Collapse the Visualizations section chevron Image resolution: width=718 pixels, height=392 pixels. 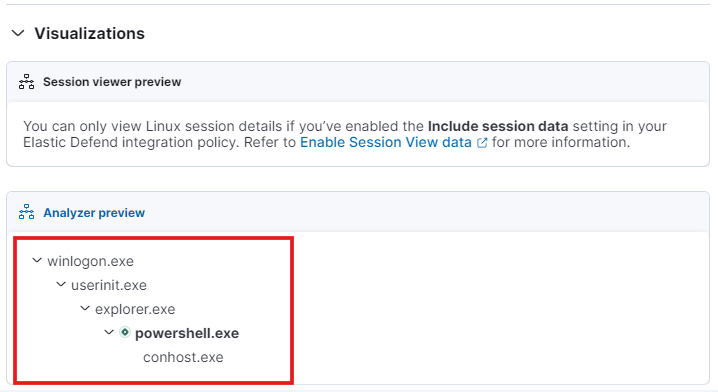[18, 33]
